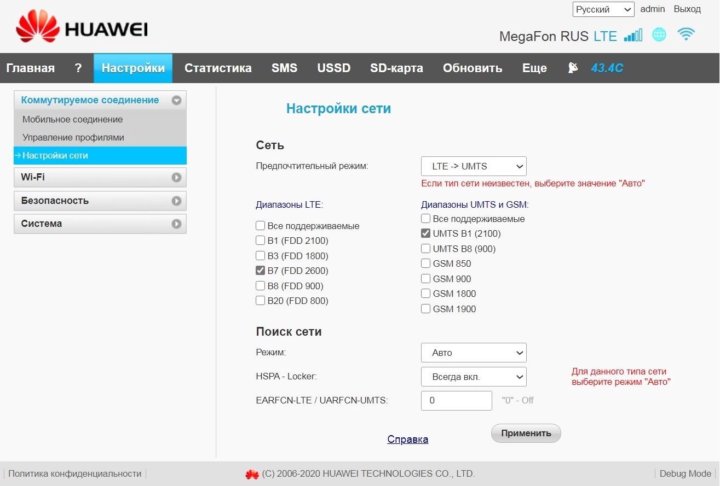This screenshot has height=486, width=720.
Task: Select Управление профилями in the sidebar
Action: pyautogui.click(x=74, y=137)
